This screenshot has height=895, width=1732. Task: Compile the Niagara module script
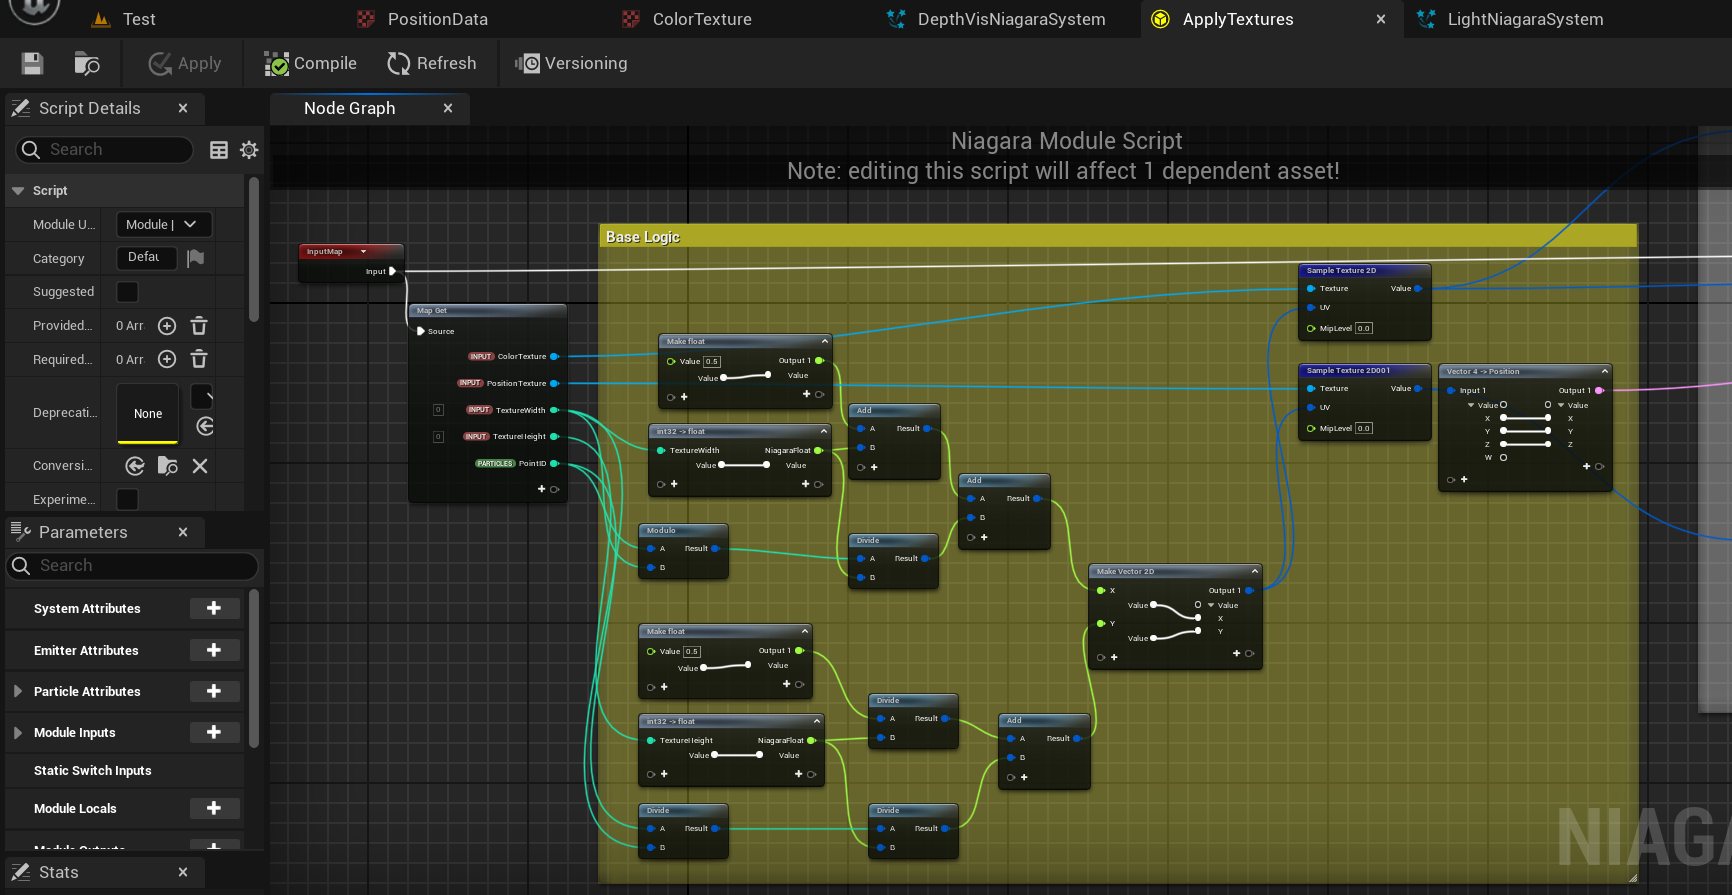[x=310, y=64]
